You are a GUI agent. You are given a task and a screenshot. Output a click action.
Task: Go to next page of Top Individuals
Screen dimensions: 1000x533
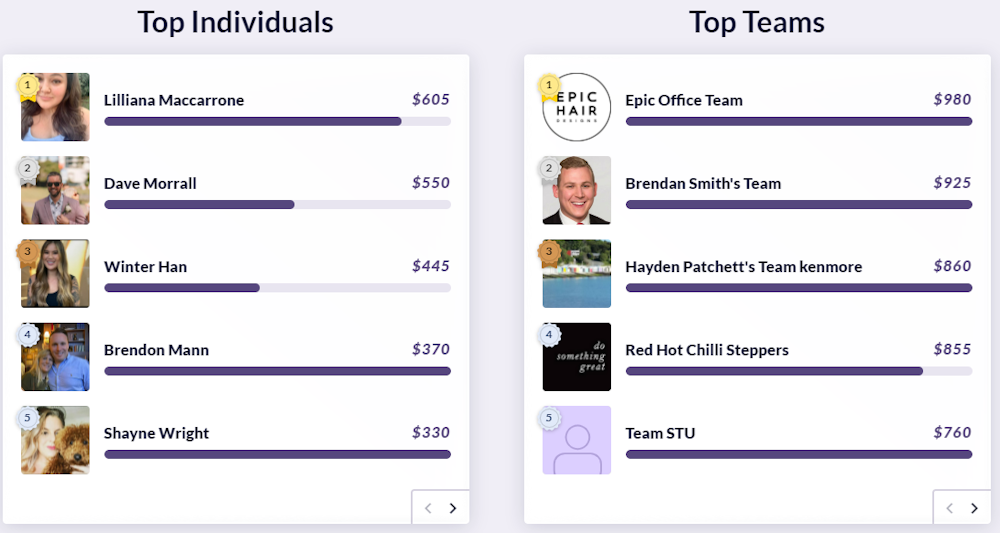pos(452,508)
